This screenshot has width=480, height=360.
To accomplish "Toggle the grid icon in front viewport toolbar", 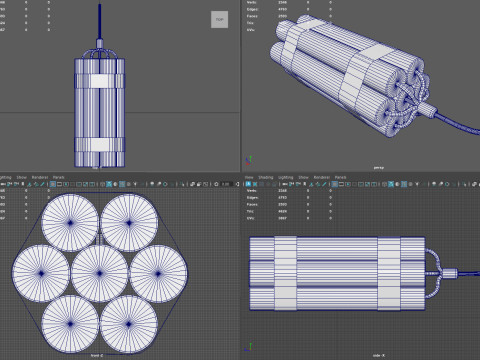I will point(53,184).
